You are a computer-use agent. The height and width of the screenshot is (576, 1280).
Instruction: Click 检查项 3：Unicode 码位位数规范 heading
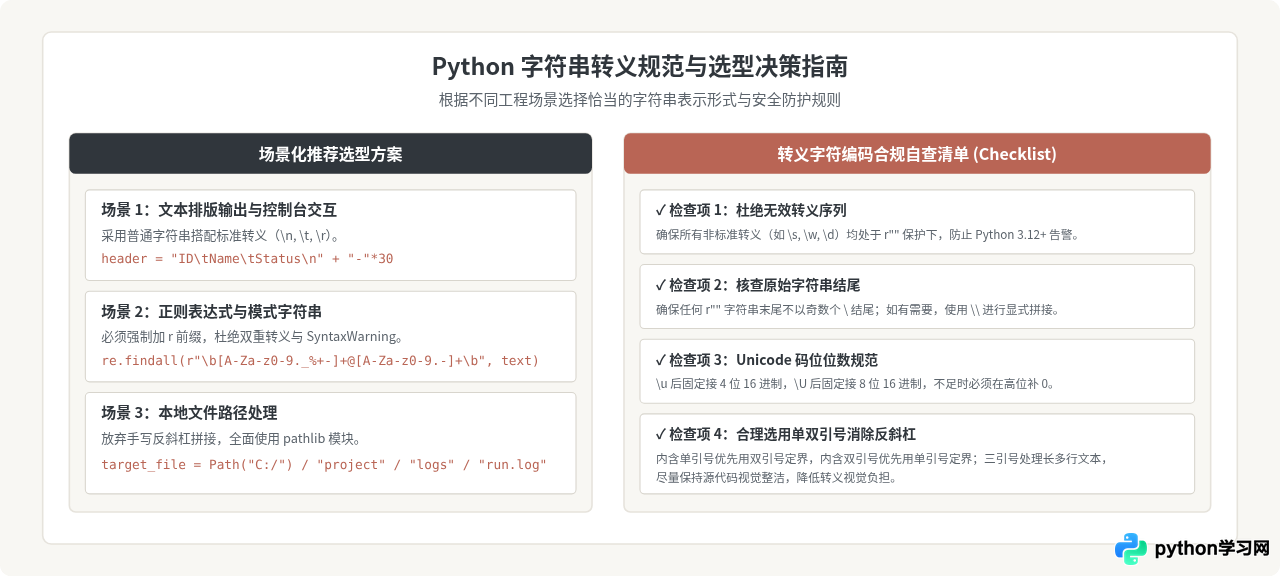coord(767,359)
